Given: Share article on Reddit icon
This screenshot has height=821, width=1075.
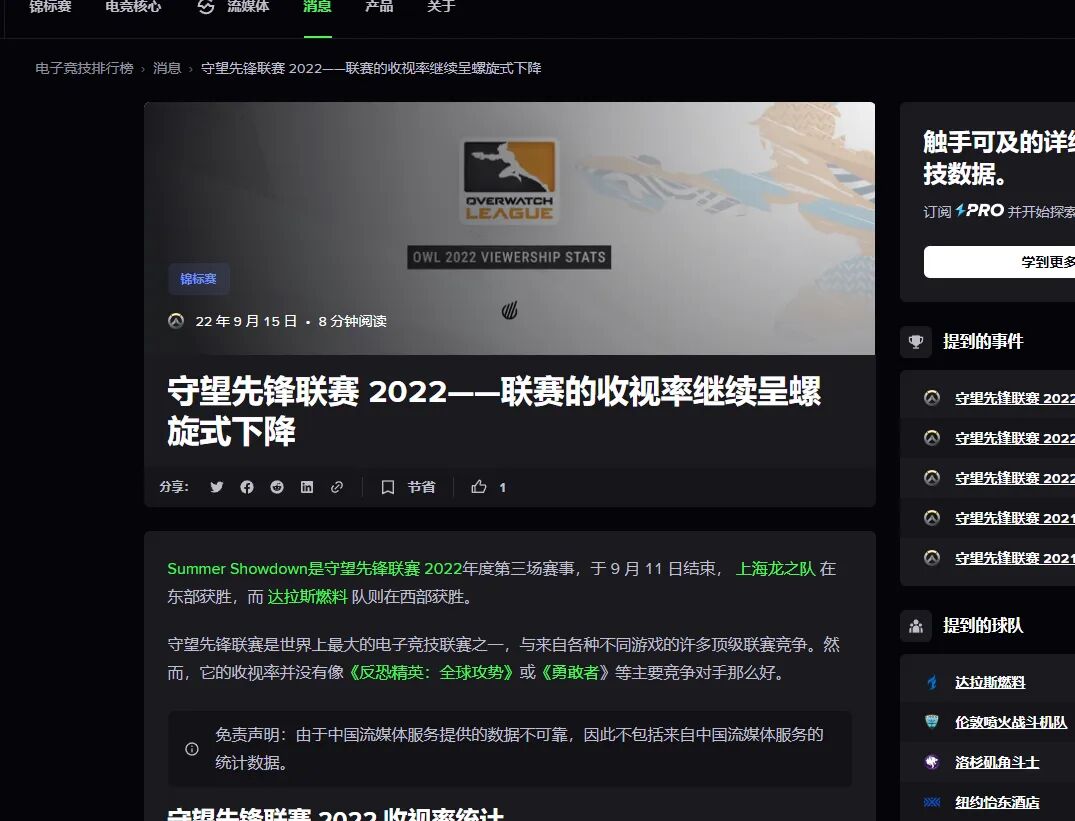Looking at the screenshot, I should point(277,487).
